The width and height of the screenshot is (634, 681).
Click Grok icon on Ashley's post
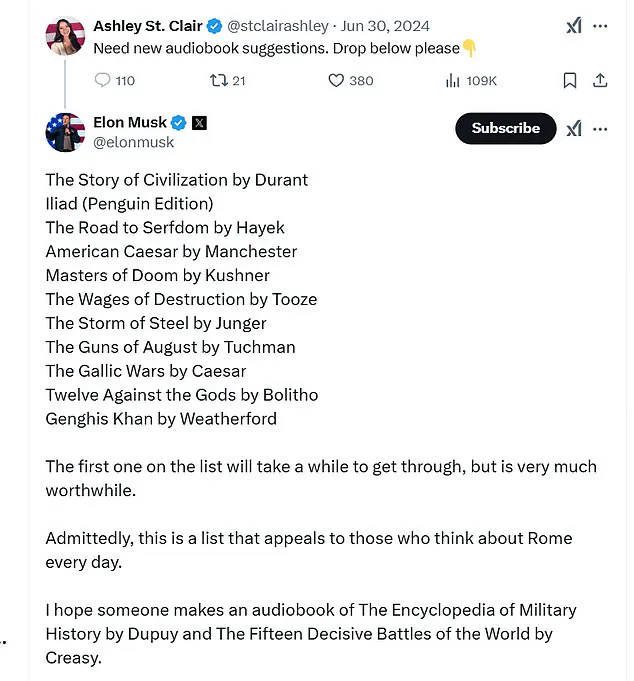tap(574, 26)
